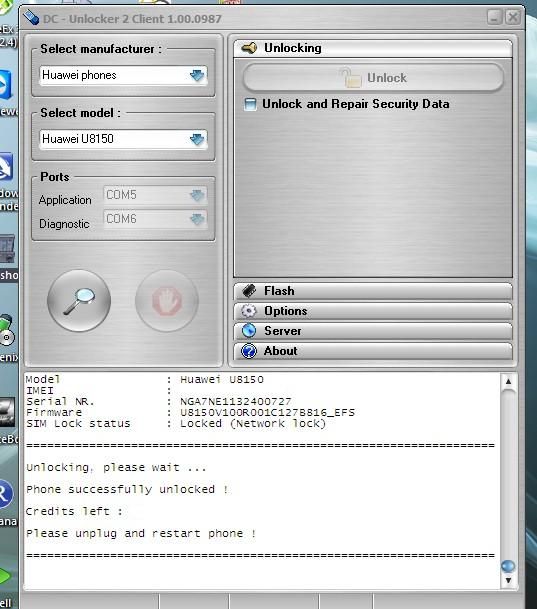
Task: Expand the Options section
Action: (373, 311)
